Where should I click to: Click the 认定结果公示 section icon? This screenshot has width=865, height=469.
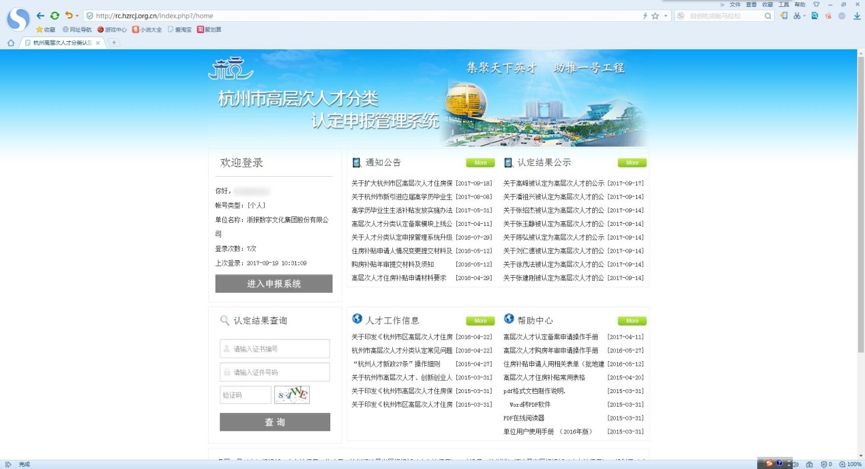click(508, 163)
